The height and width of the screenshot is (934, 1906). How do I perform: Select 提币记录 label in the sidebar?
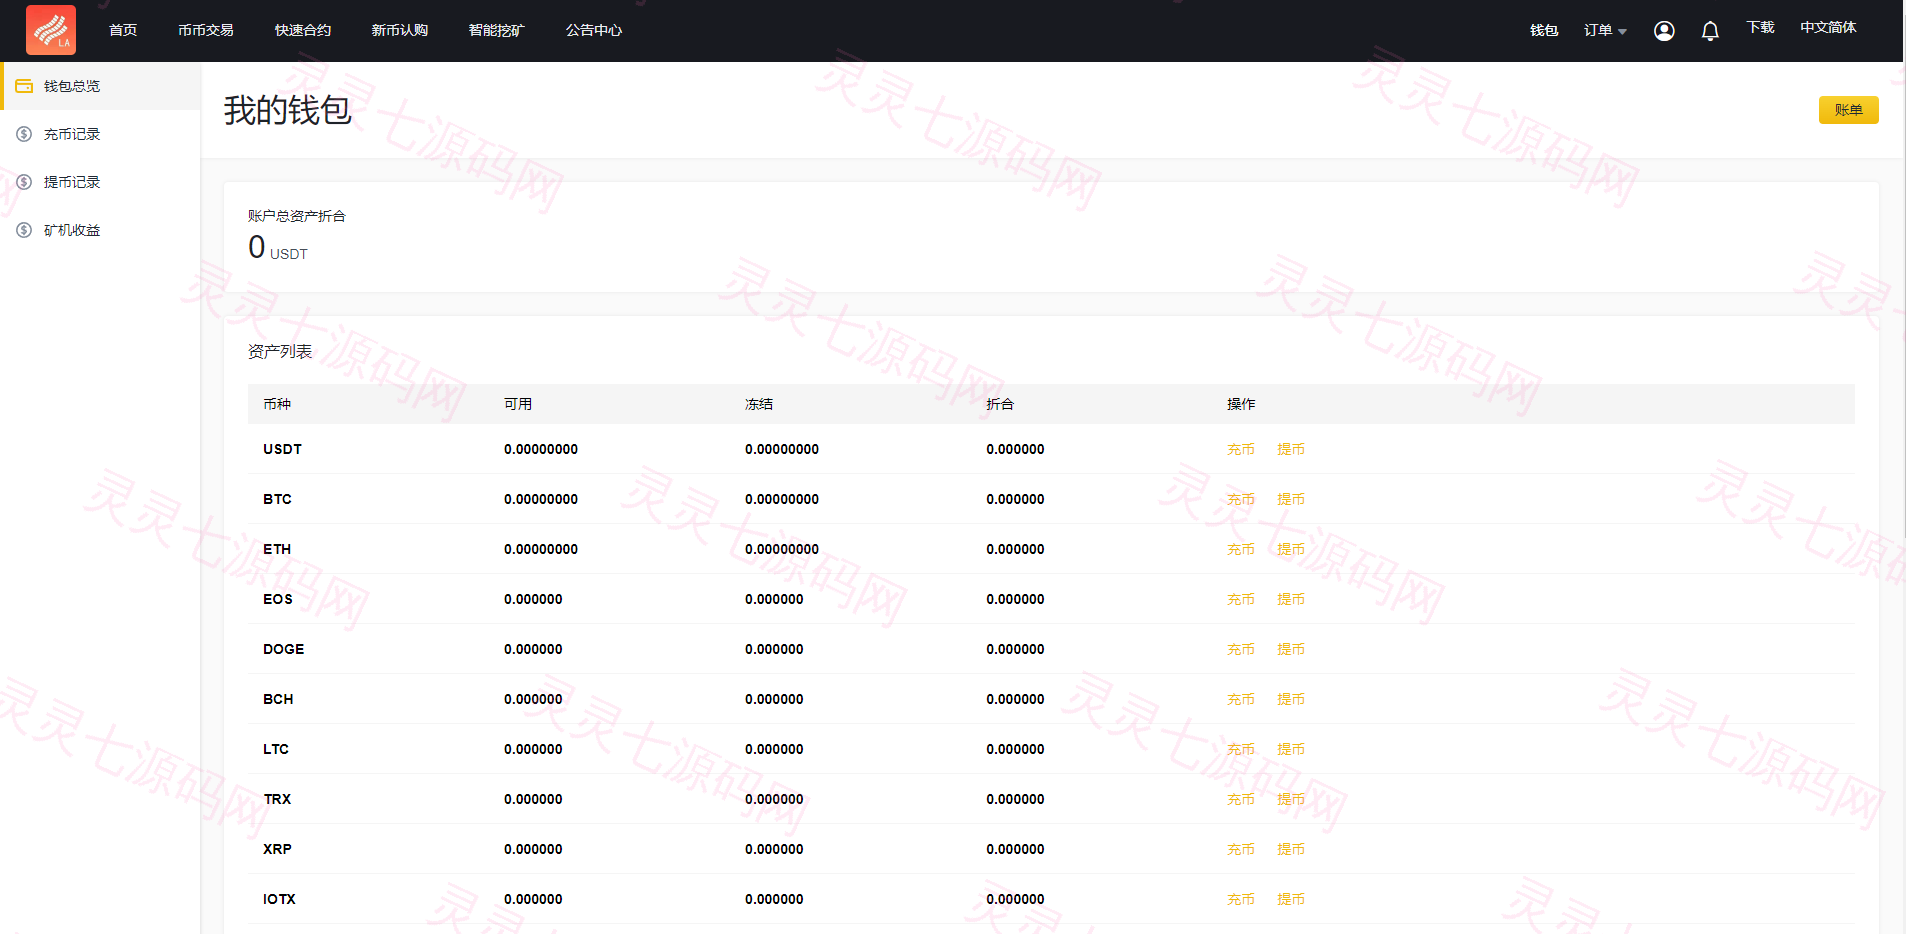click(72, 182)
